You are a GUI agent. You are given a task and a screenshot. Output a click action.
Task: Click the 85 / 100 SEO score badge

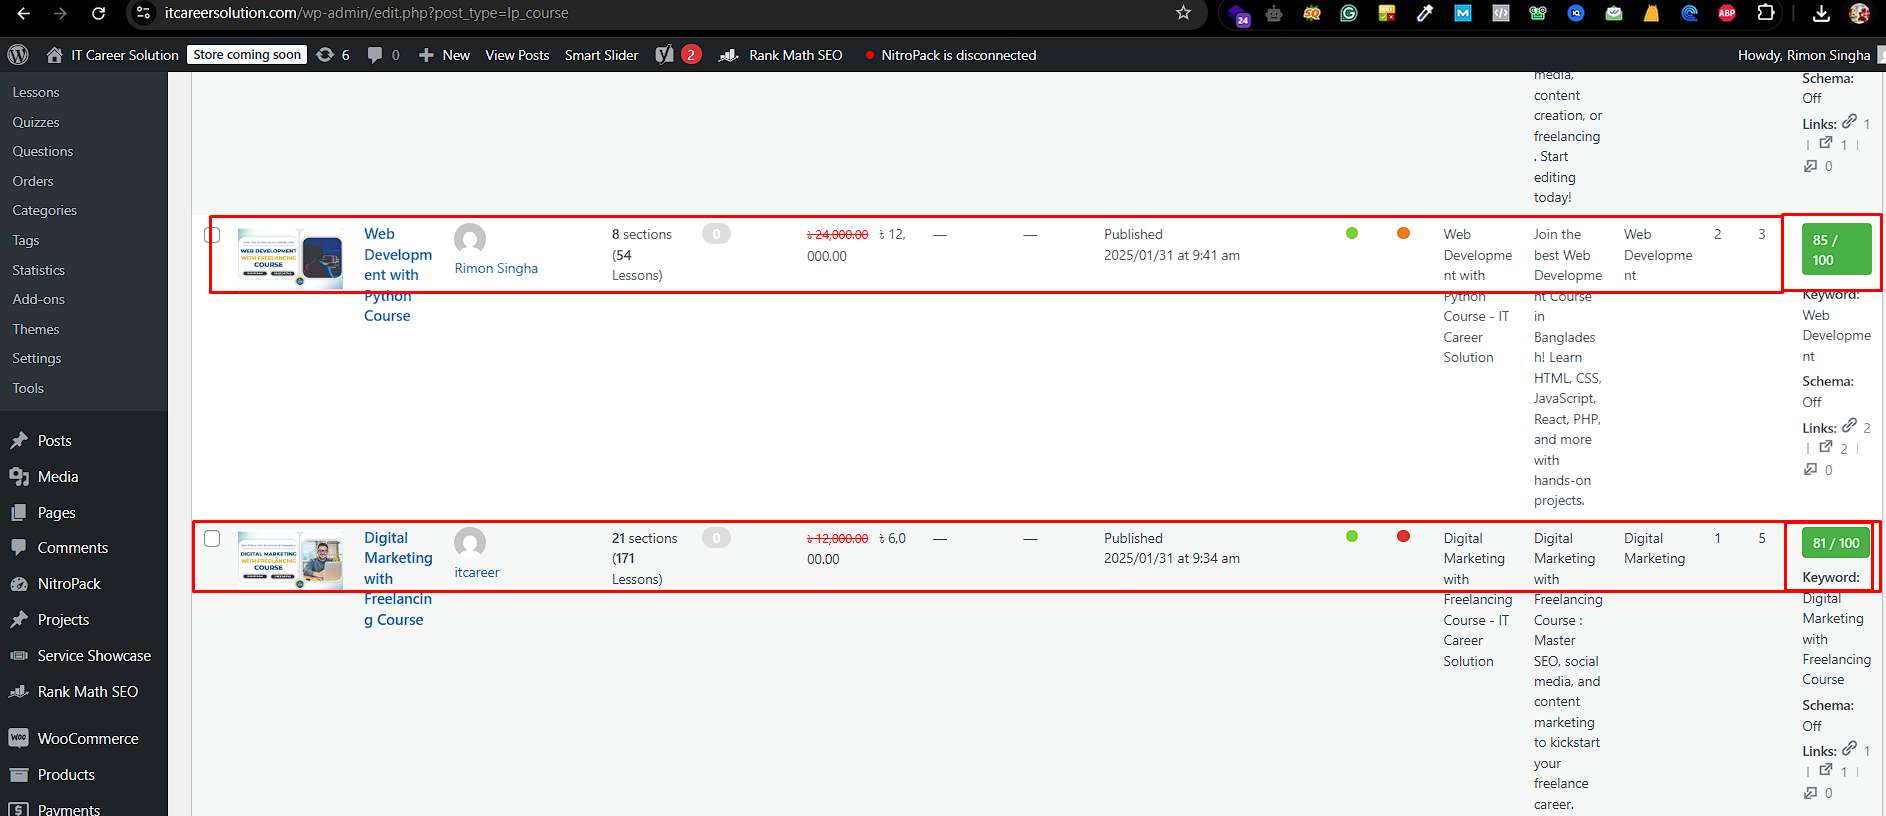1836,249
